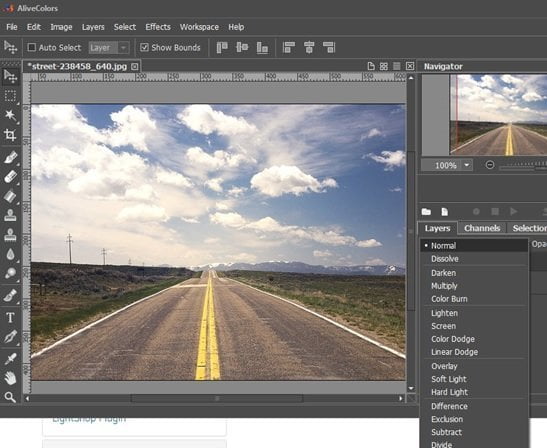The height and width of the screenshot is (448, 547).
Task: Choose Dissolve blend mode
Action: (474, 259)
